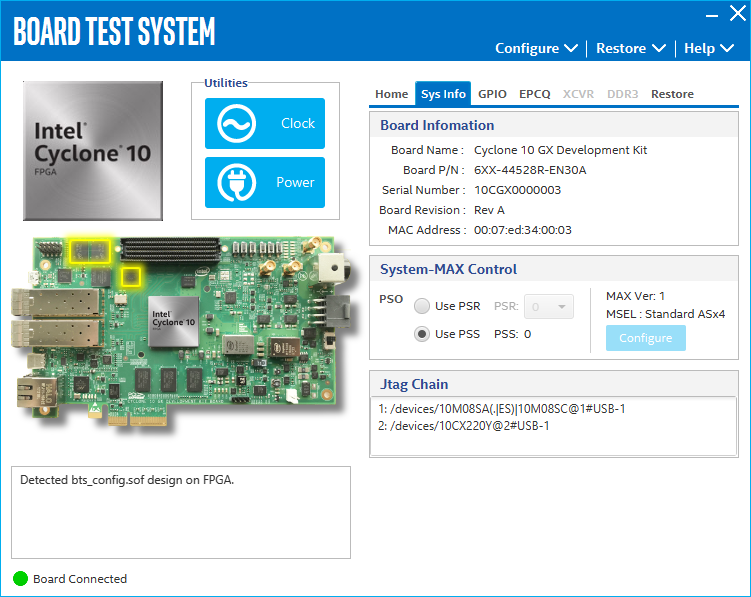
Task: Minimize the Board Test System window
Action: (x=711, y=15)
